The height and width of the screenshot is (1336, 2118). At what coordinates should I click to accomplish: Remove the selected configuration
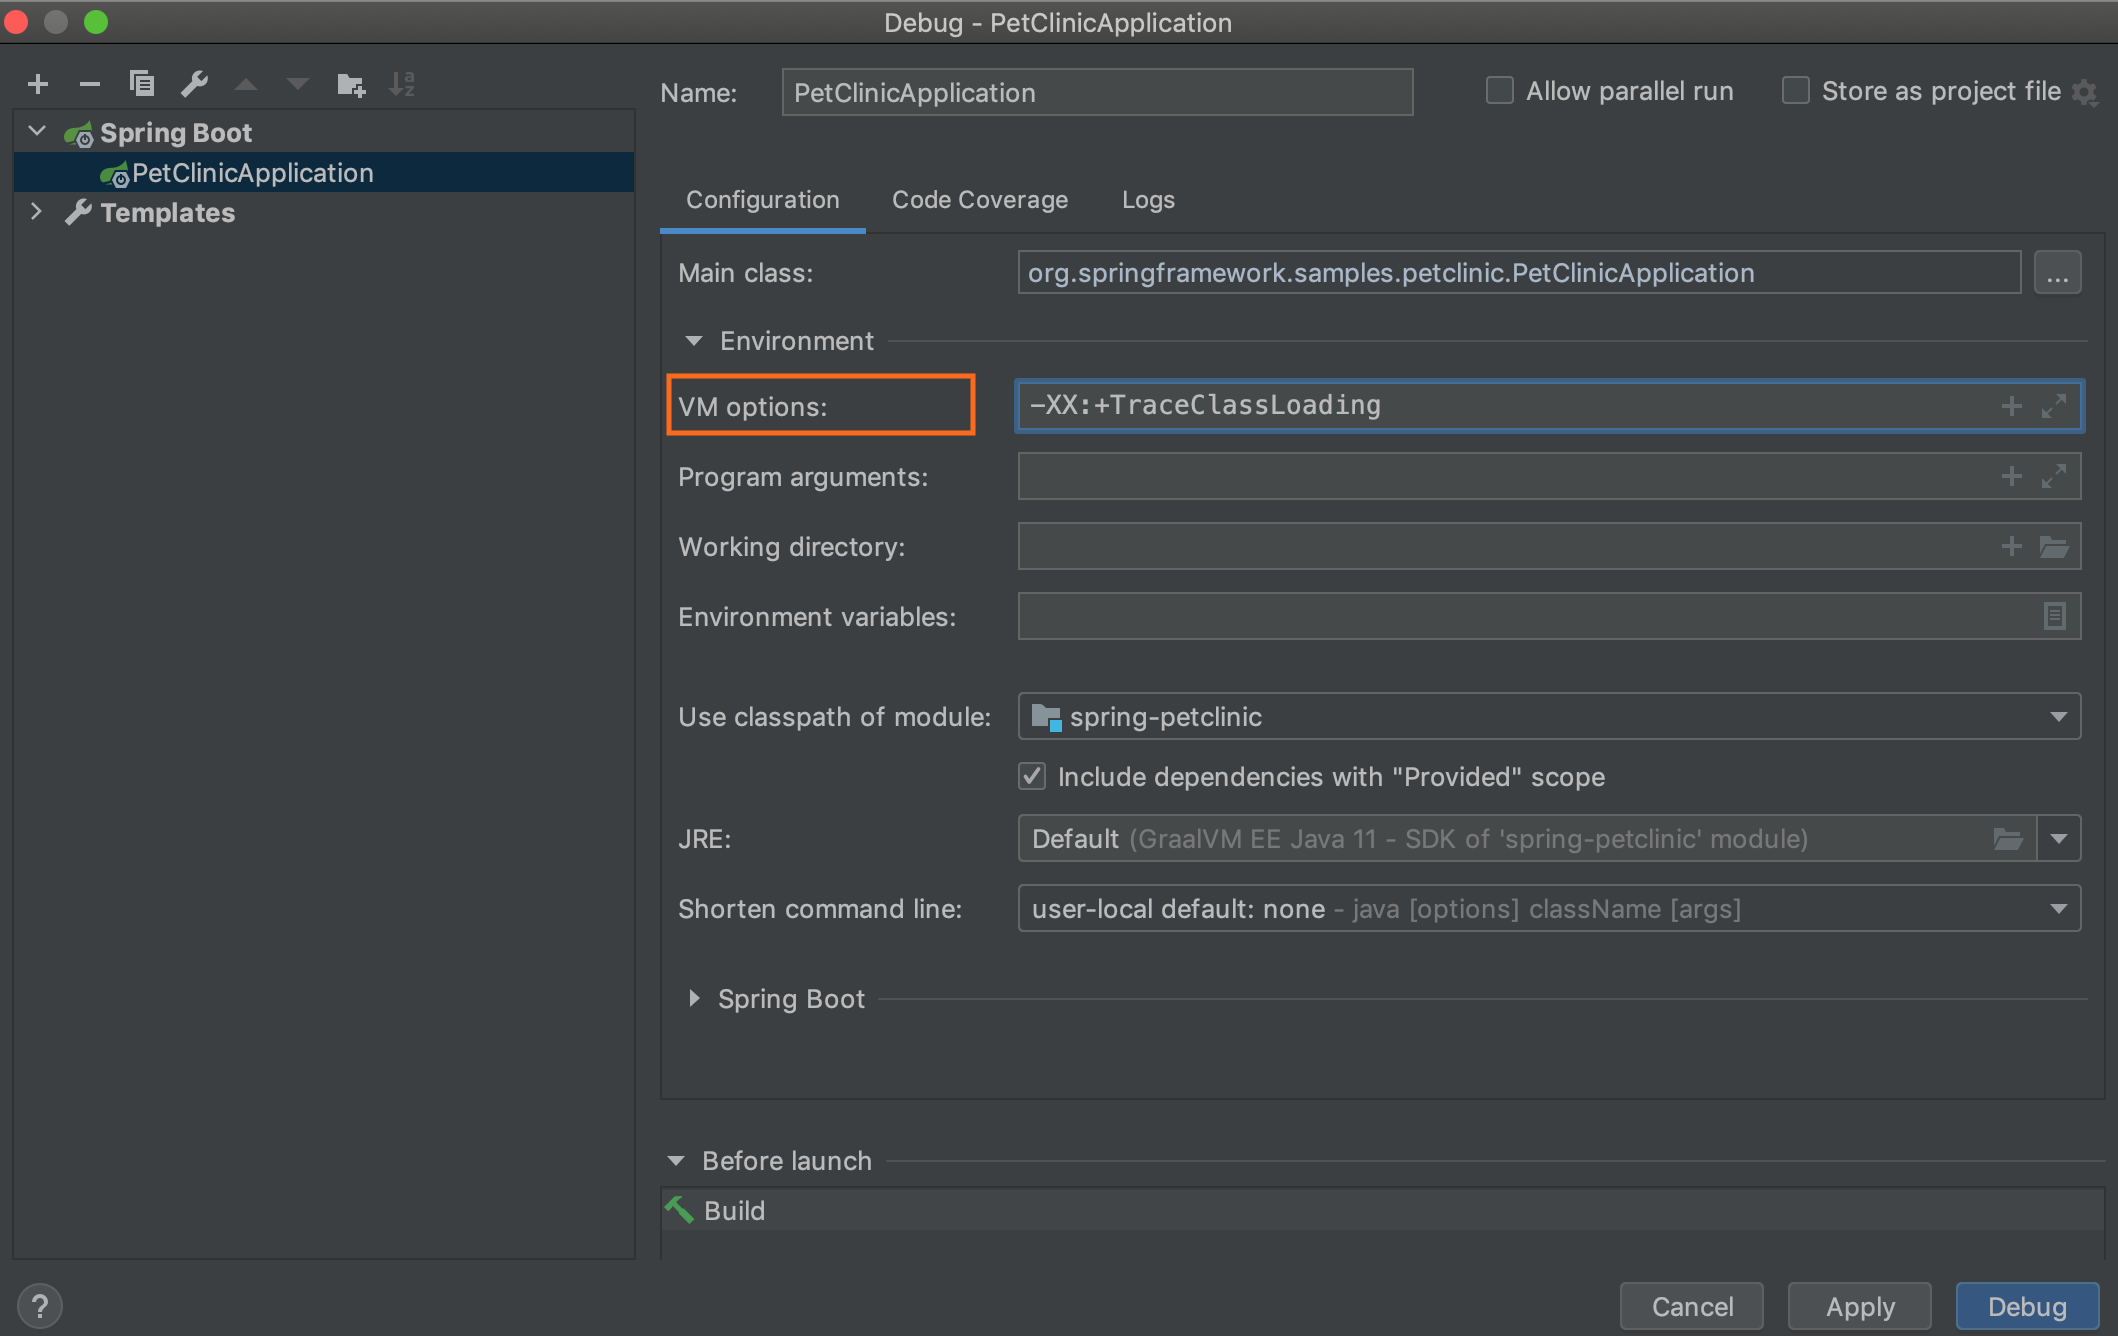(90, 84)
